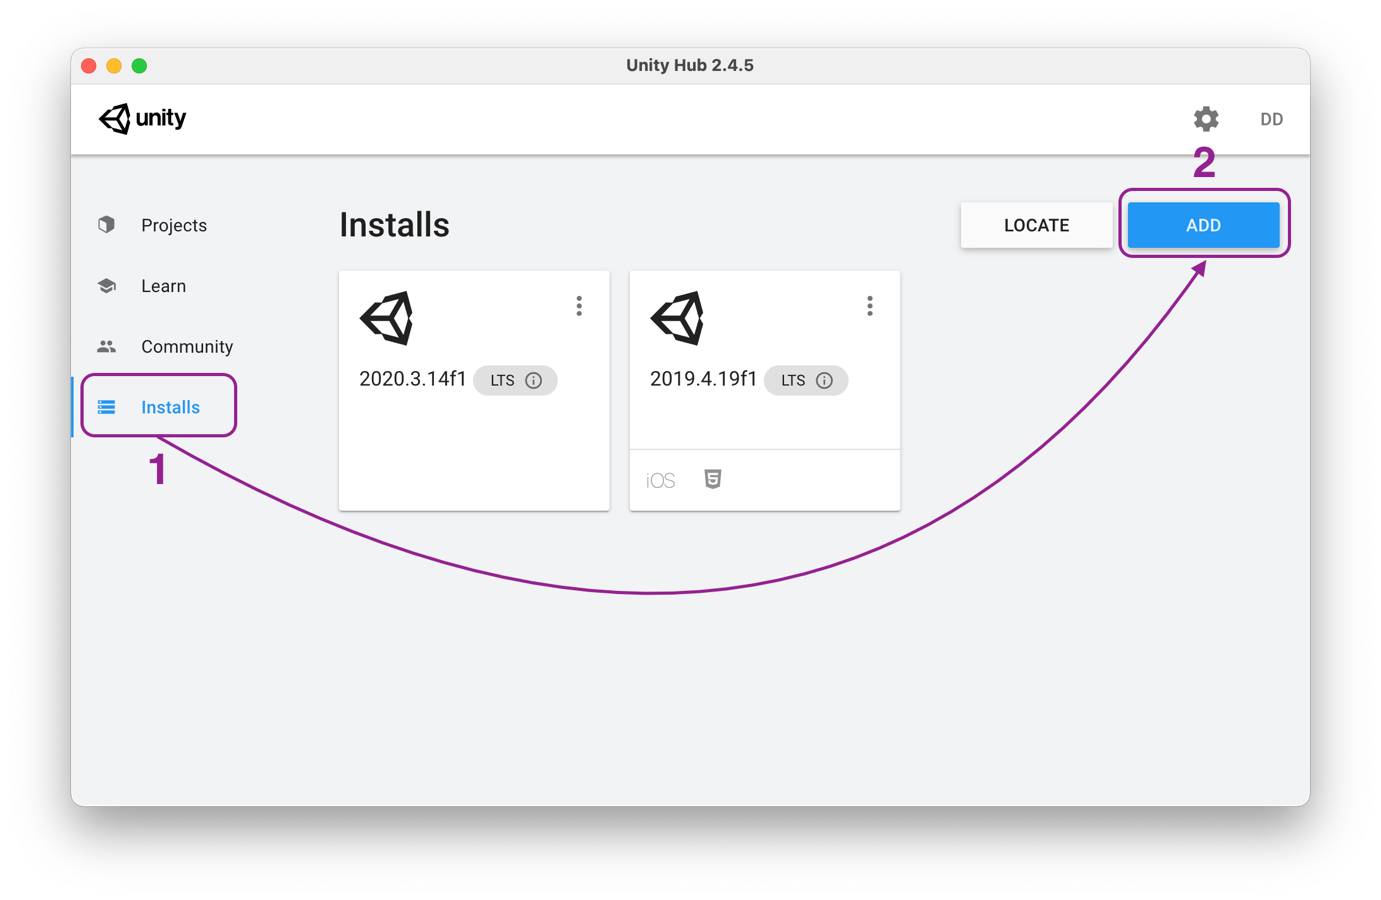This screenshot has width=1381, height=900.
Task: Click the Installs list icon
Action: tap(107, 407)
